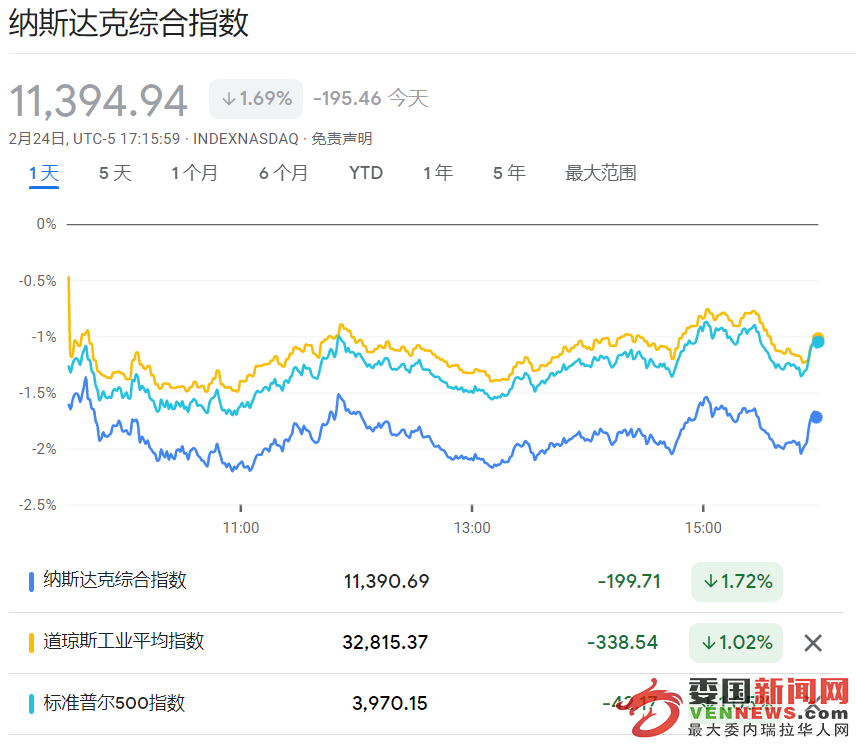Switch to the 5天 time range tab
Image resolution: width=856 pixels, height=745 pixels.
point(115,174)
